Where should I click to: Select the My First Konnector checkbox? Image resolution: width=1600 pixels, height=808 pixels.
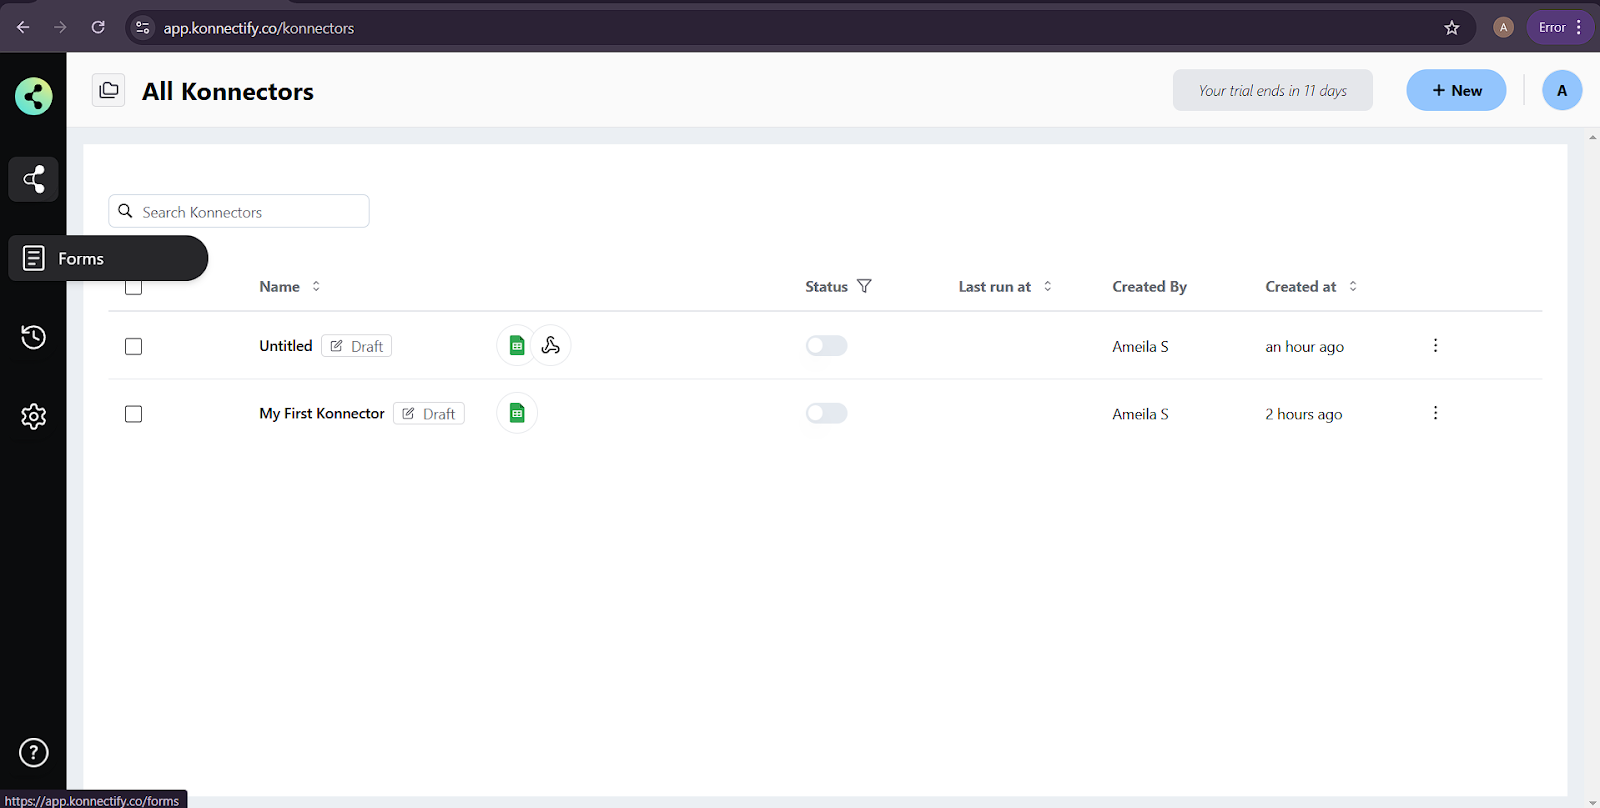point(133,414)
